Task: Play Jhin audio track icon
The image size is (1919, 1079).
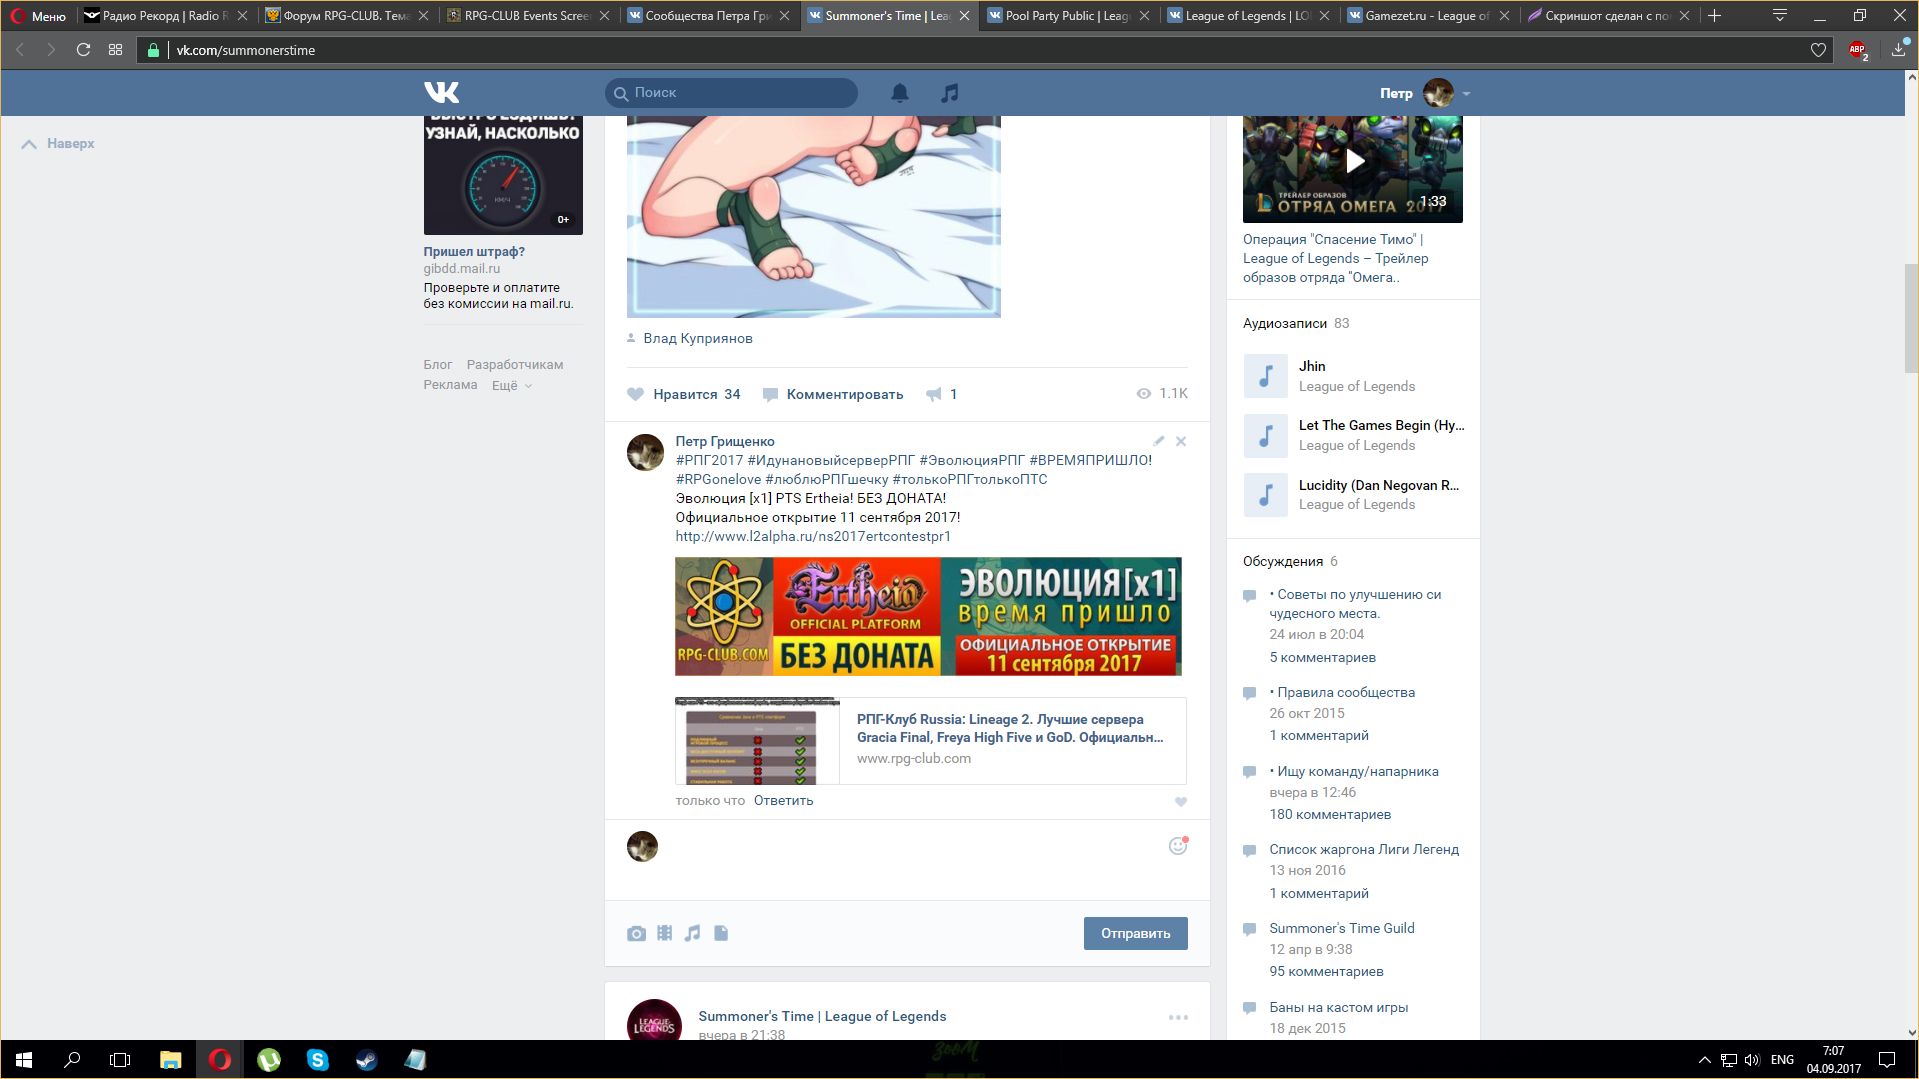Action: [1265, 376]
